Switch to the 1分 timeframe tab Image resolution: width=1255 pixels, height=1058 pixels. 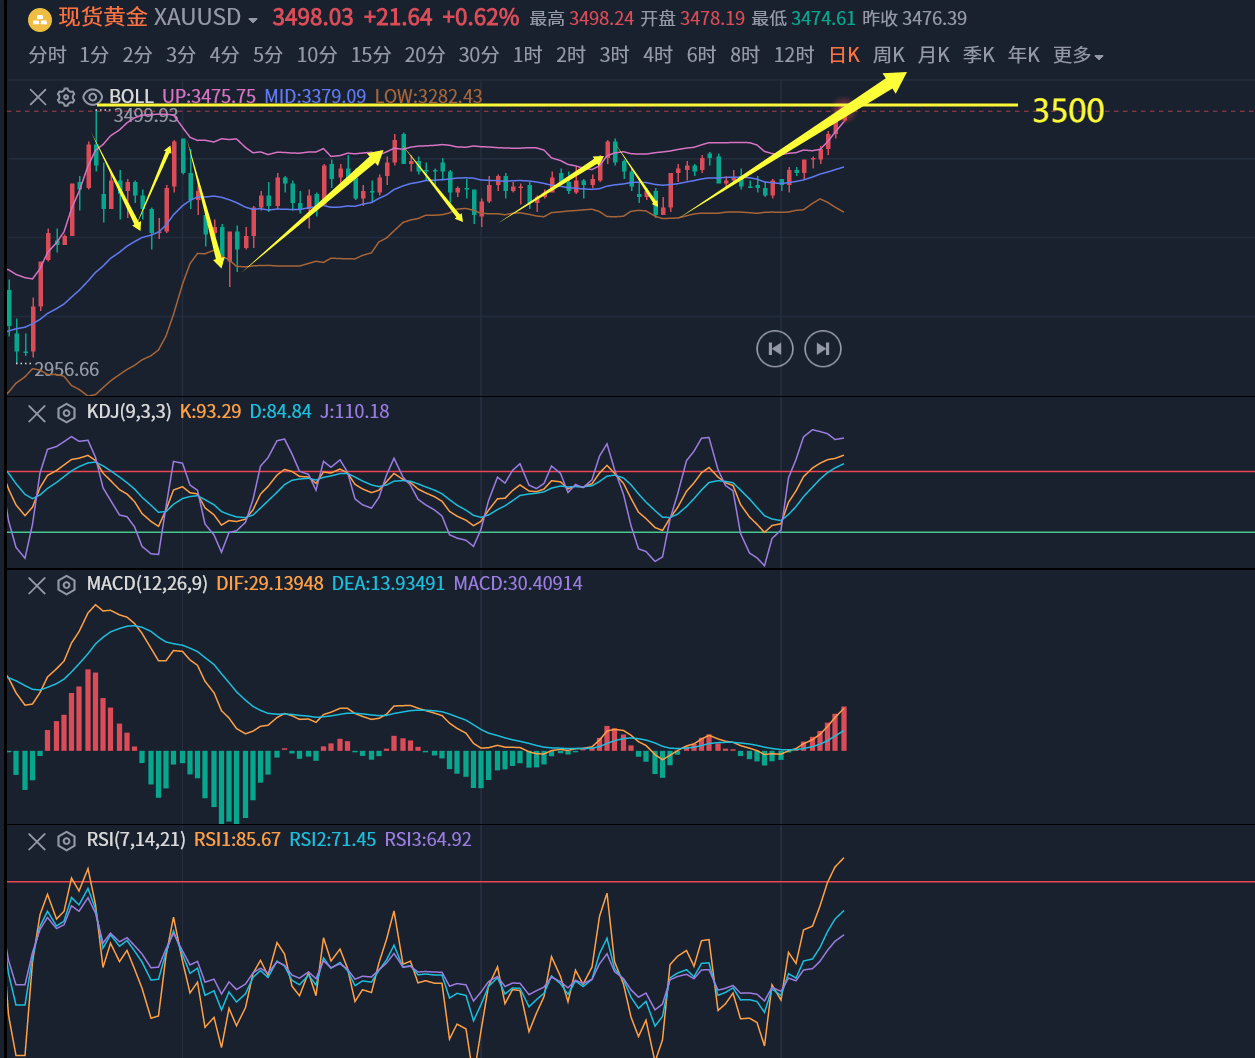coord(94,55)
